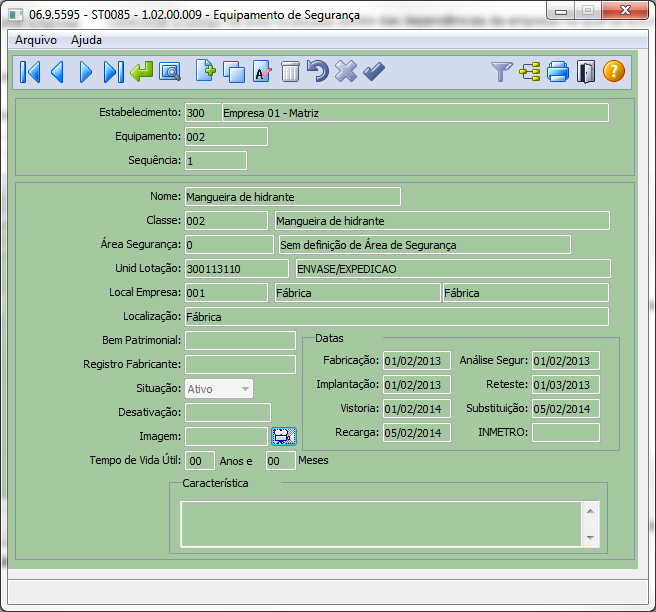Screen dimensions: 656x612
Task: Go to the previous record
Action: 57,72
